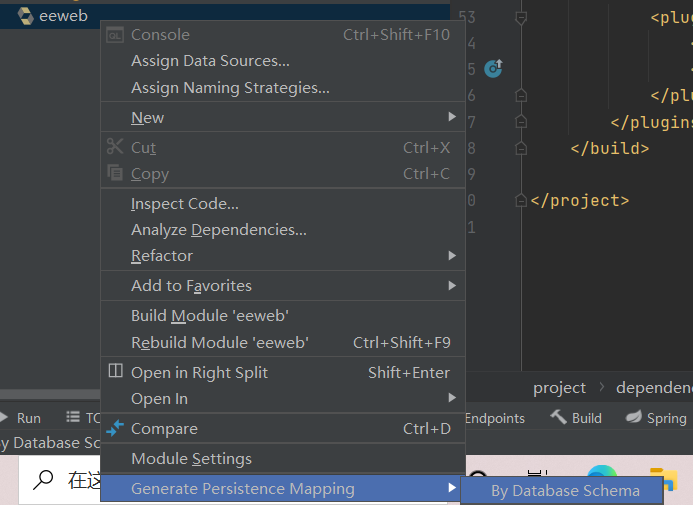Click the dependencies breadcrumb

654,388
